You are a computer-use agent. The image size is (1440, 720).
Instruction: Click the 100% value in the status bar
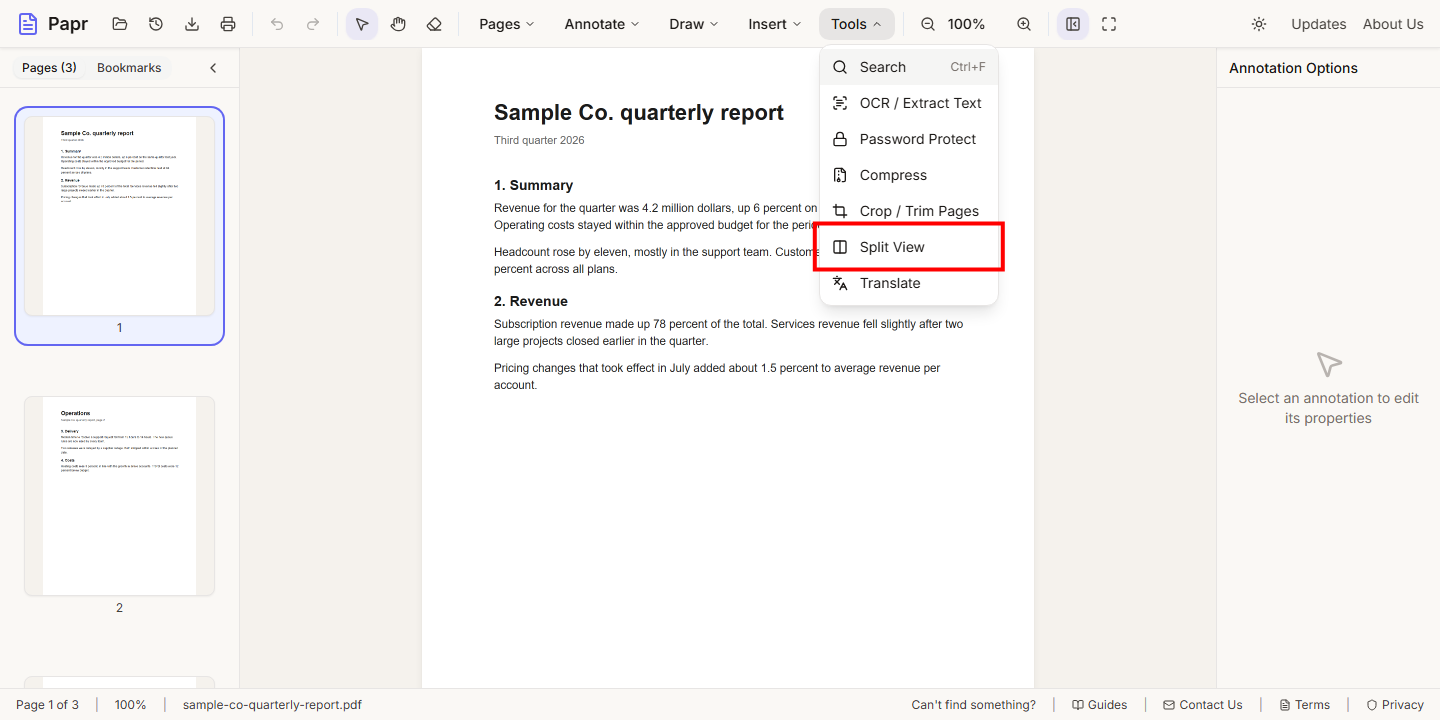(x=130, y=705)
